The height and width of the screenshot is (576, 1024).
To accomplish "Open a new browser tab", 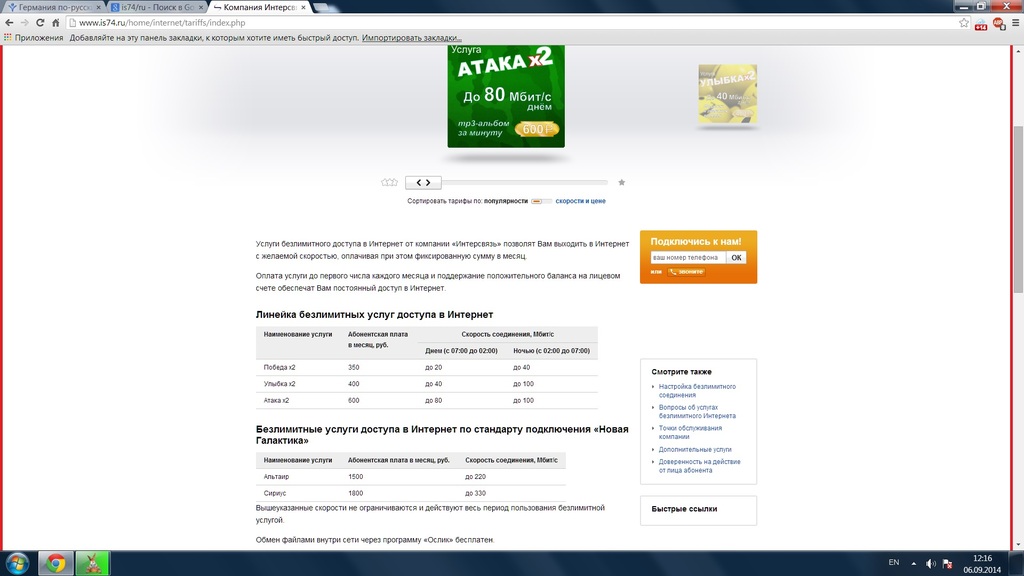I will [x=321, y=7].
